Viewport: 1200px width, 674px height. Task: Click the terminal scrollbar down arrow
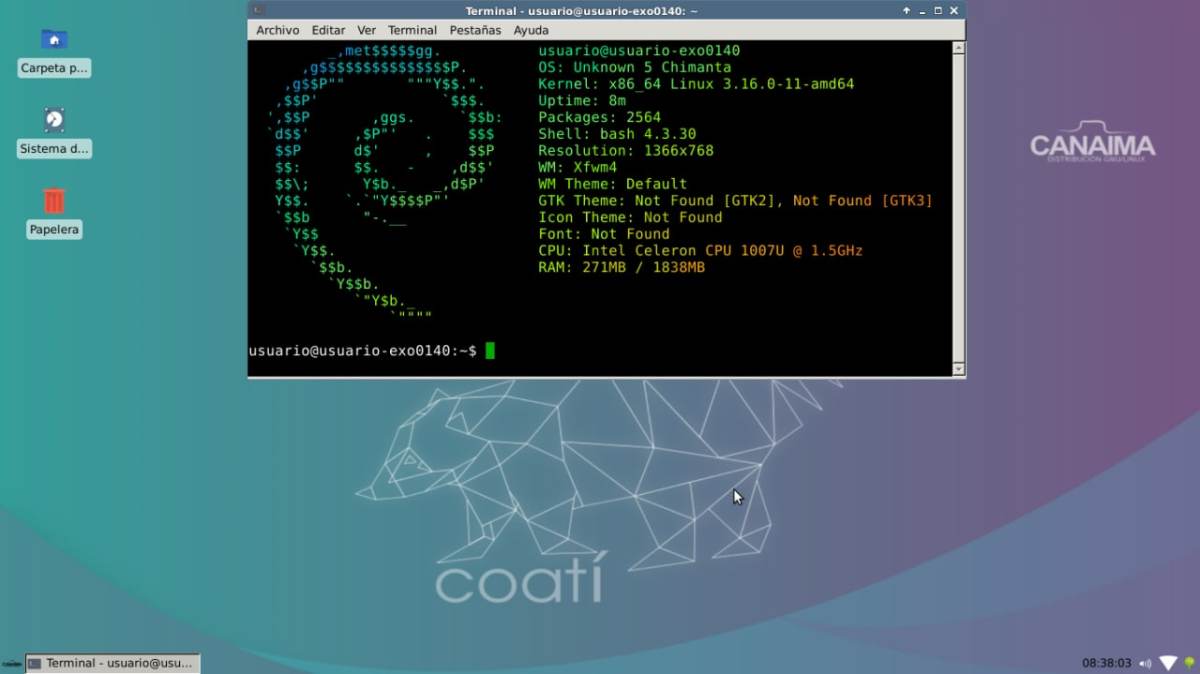[958, 369]
